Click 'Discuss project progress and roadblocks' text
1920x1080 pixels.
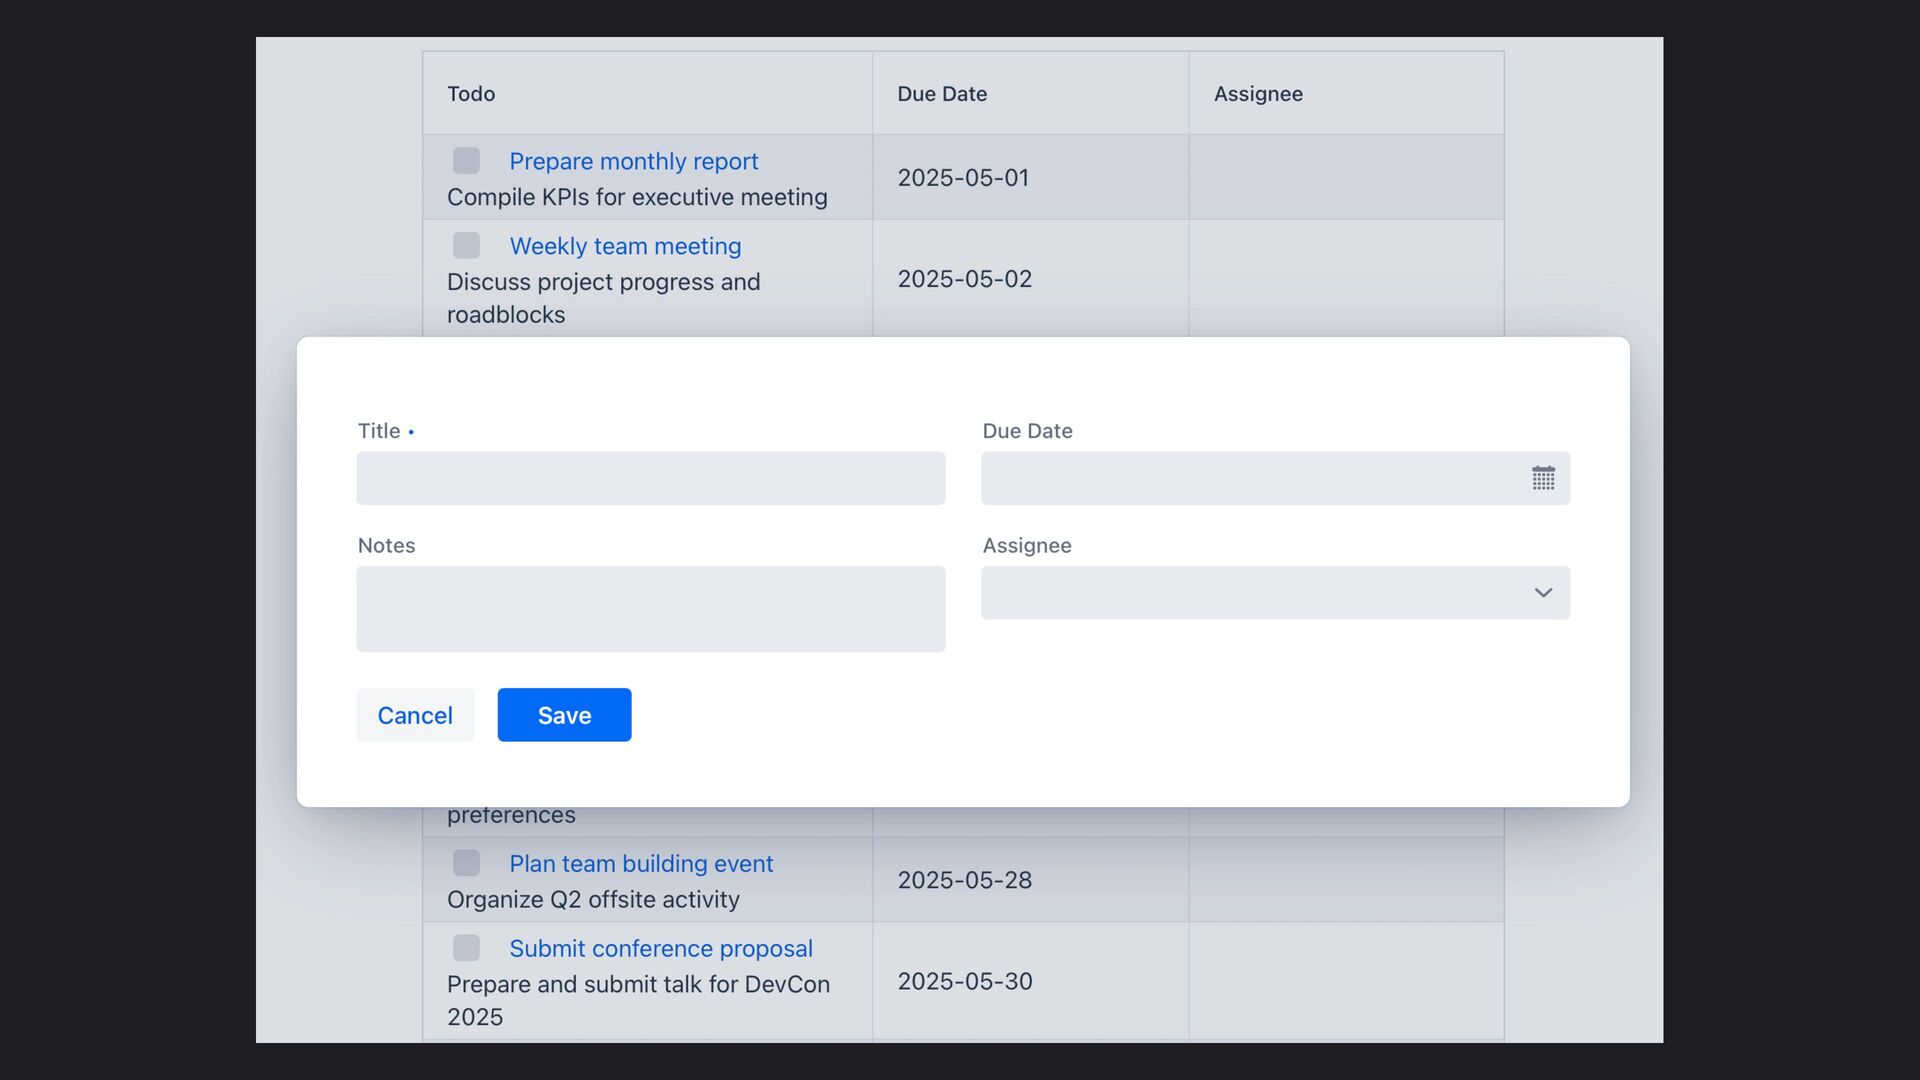(604, 298)
